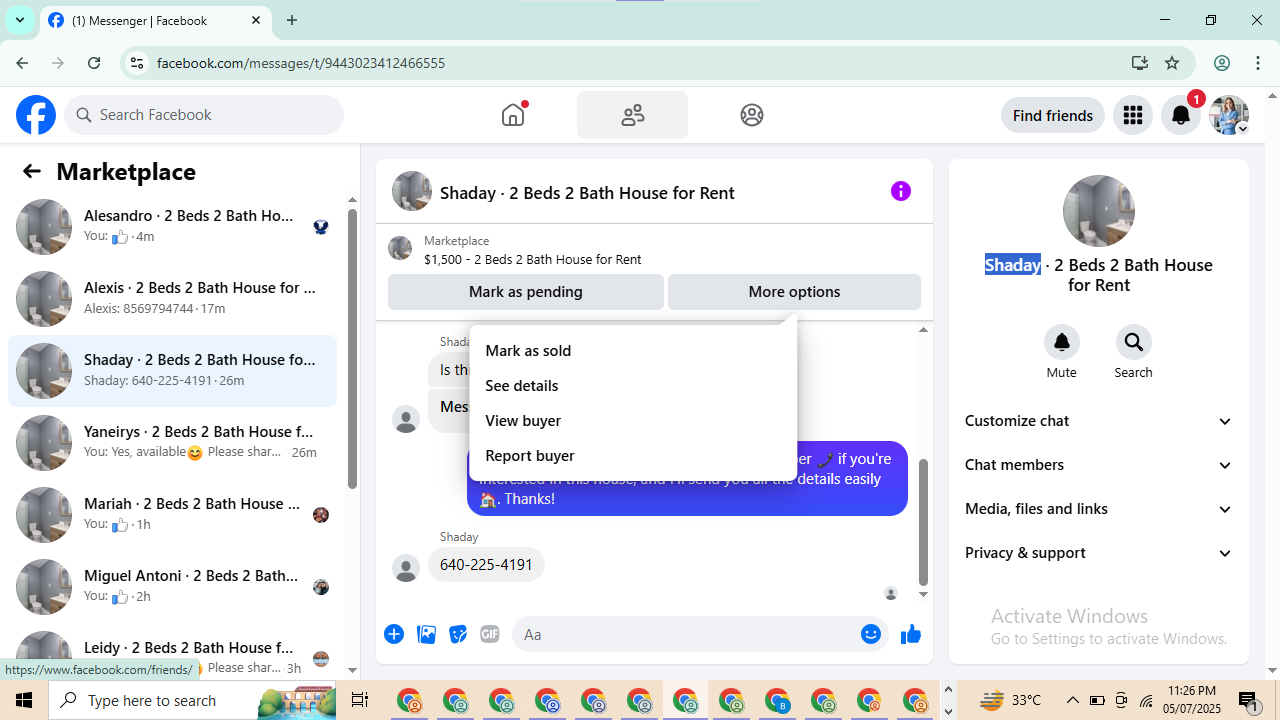Image resolution: width=1280 pixels, height=720 pixels.
Task: Click the Facebook logo icon
Action: (x=36, y=115)
